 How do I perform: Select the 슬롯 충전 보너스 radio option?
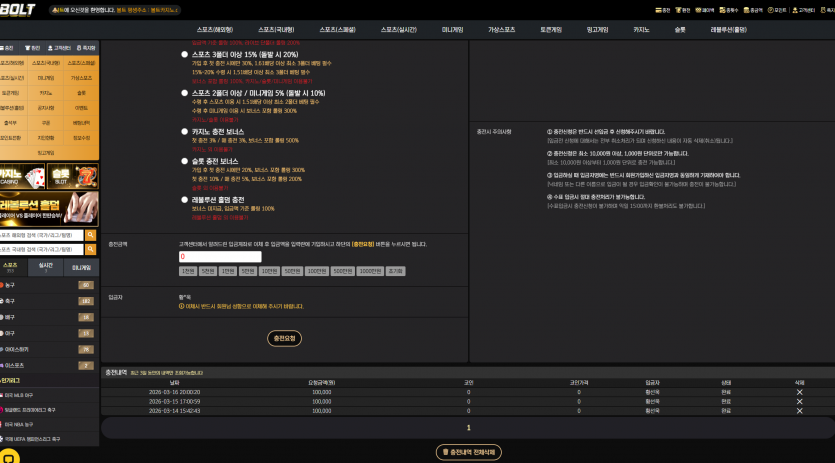click(x=184, y=161)
